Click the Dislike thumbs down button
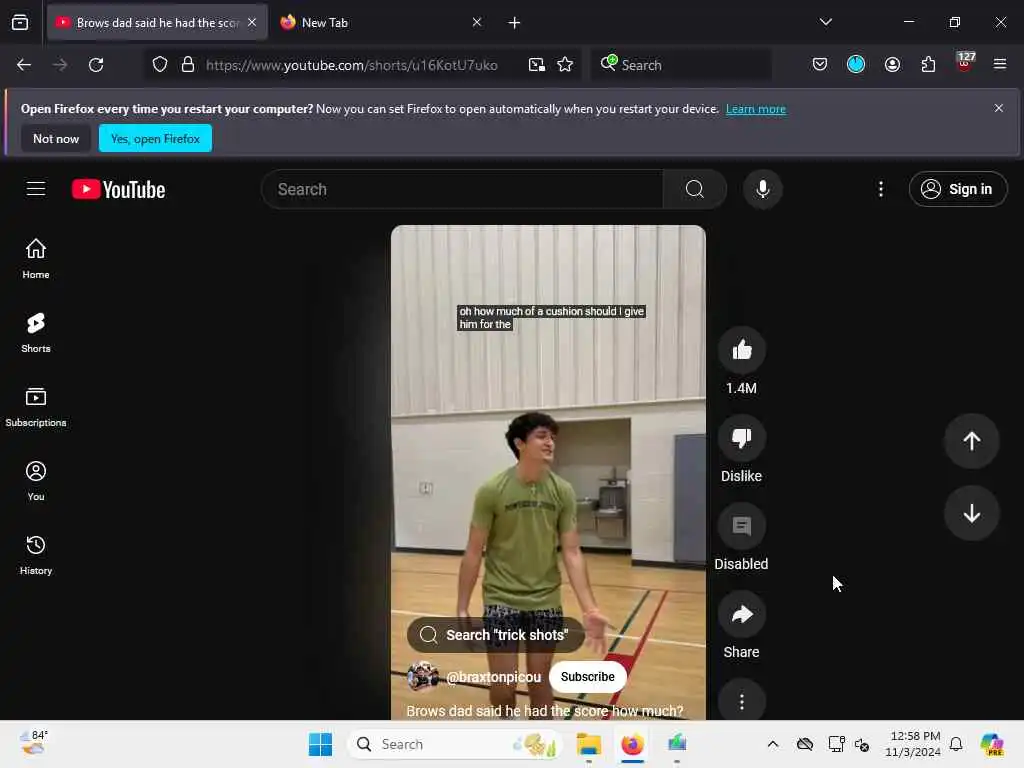 [x=741, y=438]
